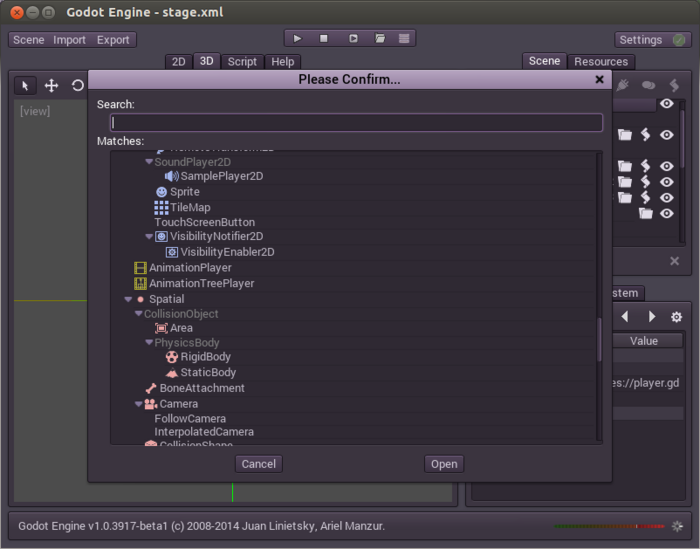The image size is (700, 549).
Task: Play a custom scene via clapper icon
Action: [380, 39]
